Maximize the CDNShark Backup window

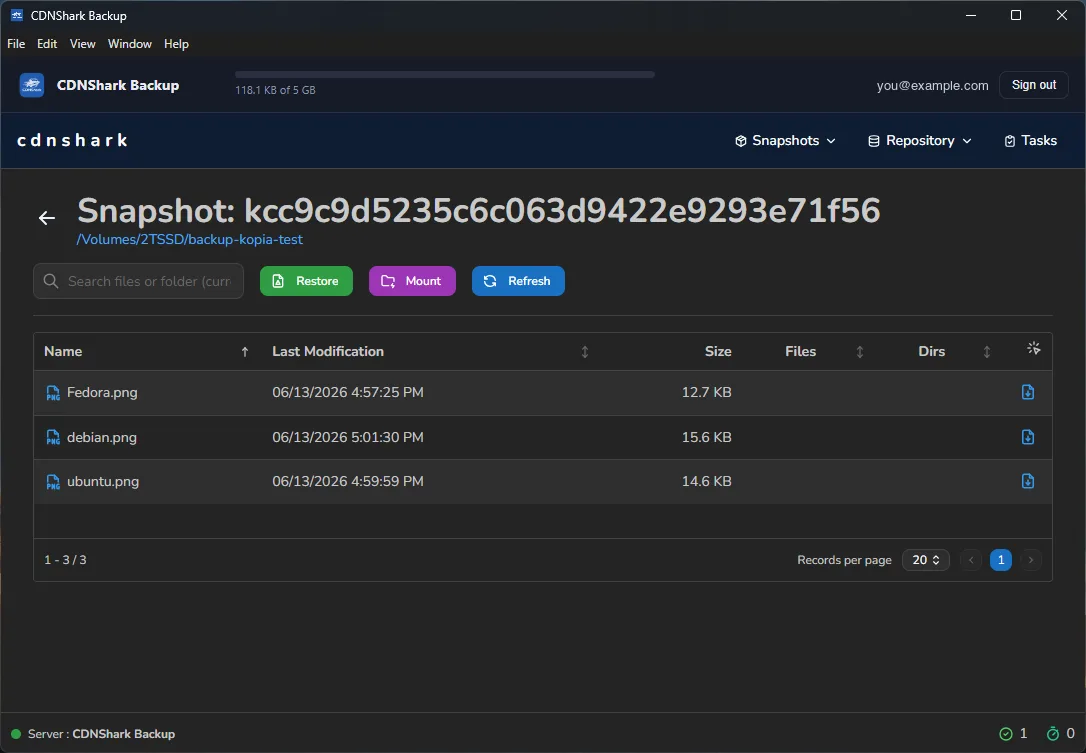tap(1016, 15)
